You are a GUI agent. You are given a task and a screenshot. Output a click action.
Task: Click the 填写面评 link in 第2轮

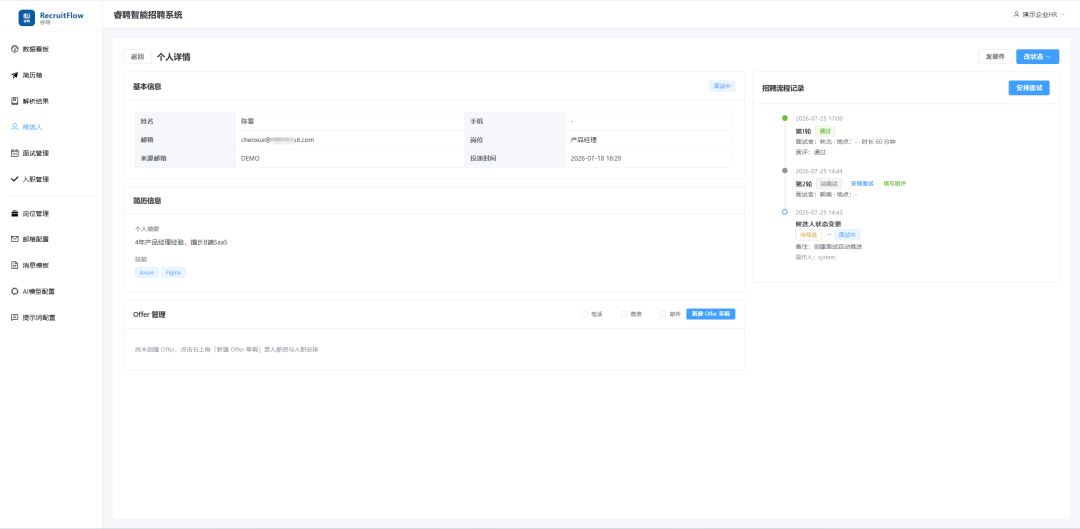pyautogui.click(x=894, y=184)
